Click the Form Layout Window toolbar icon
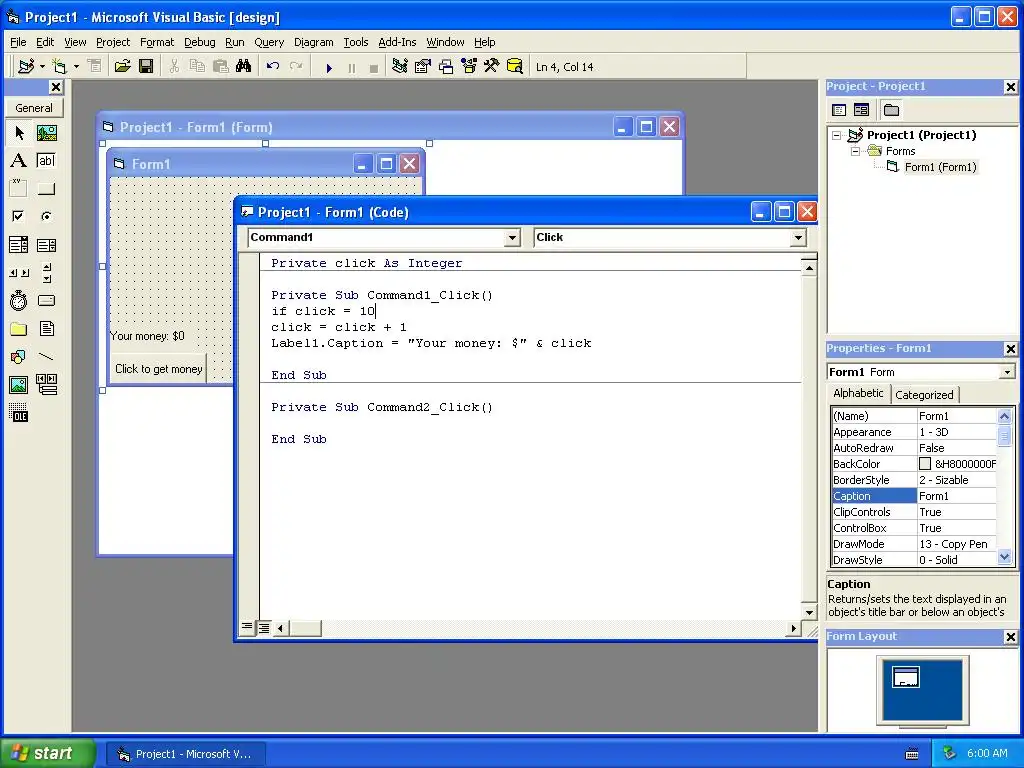1024x768 pixels. 446,66
